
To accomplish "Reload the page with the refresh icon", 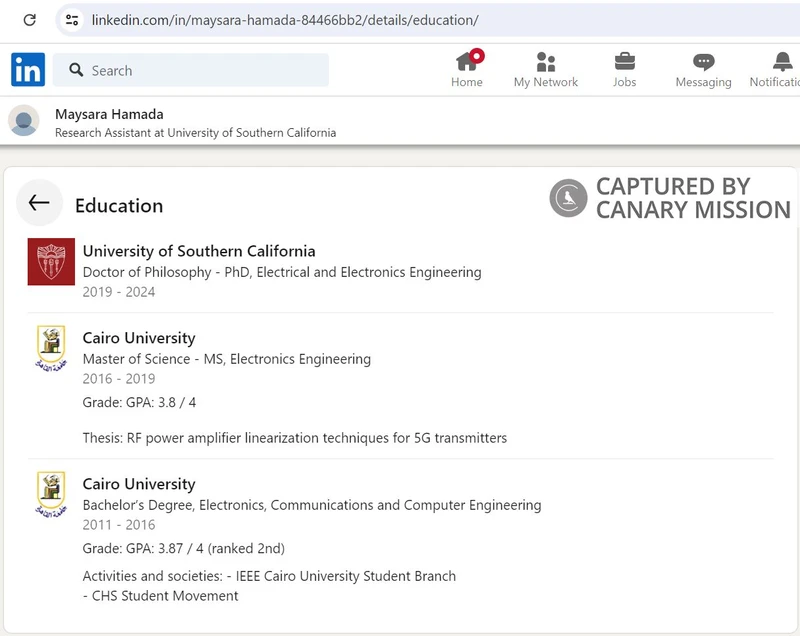I will [x=30, y=20].
